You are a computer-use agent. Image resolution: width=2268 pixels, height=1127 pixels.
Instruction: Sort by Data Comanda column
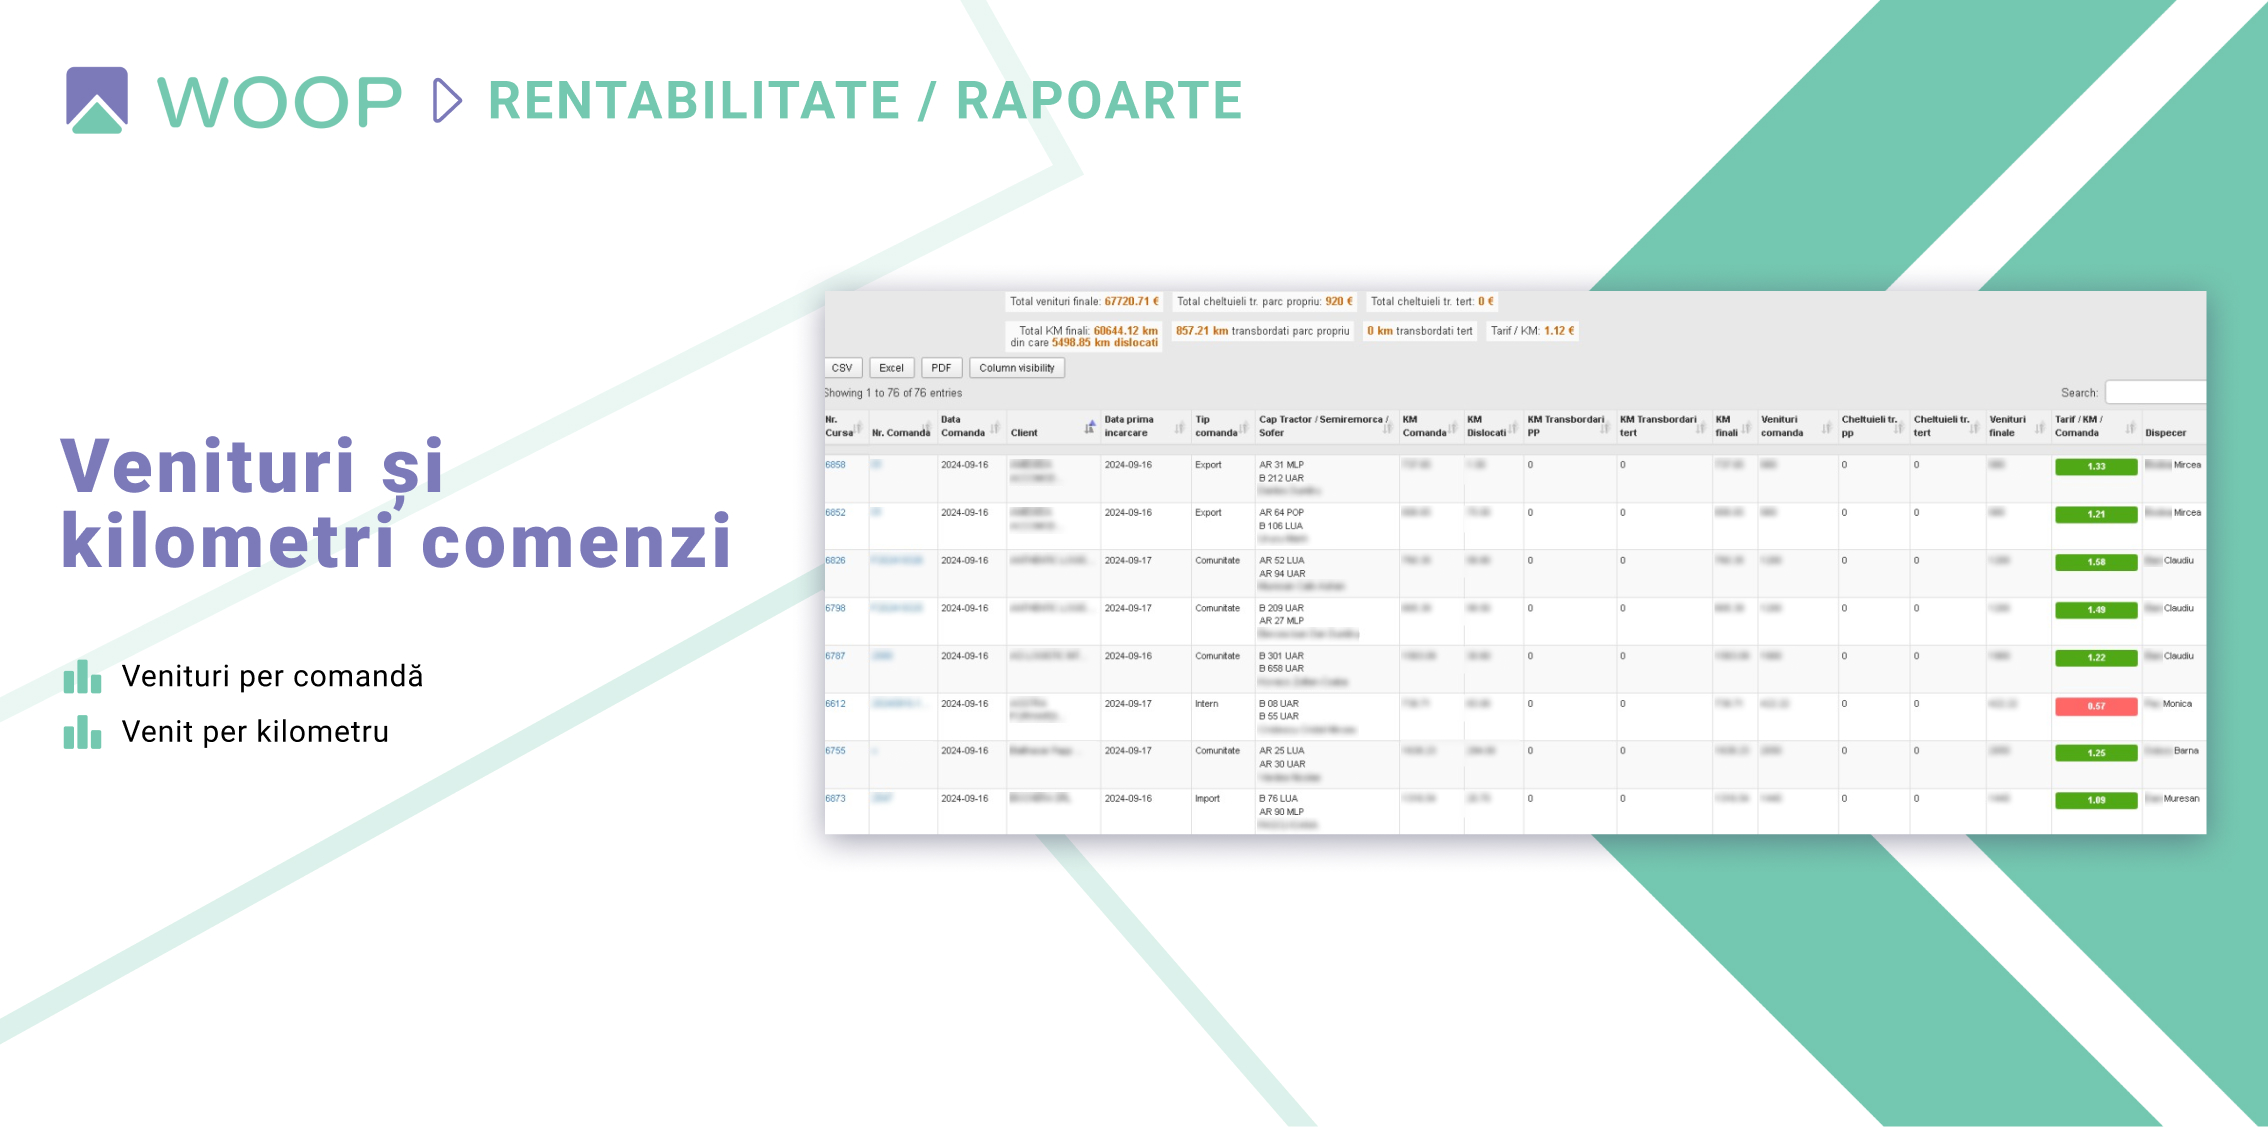[x=970, y=427]
